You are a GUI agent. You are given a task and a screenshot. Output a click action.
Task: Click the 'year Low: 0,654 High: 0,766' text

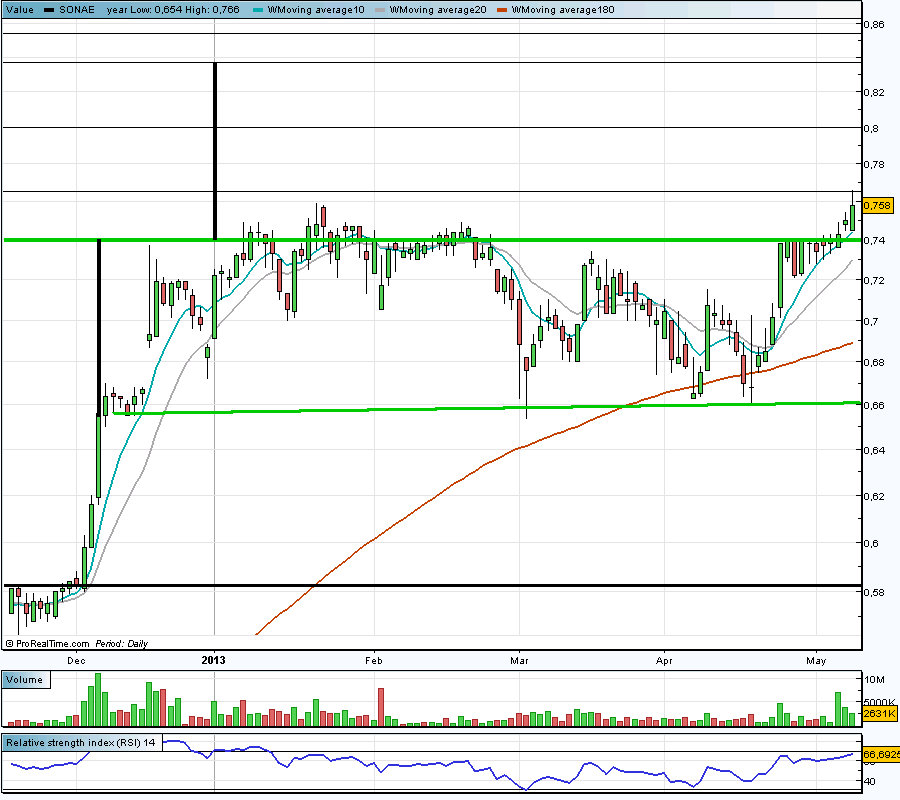tap(173, 10)
